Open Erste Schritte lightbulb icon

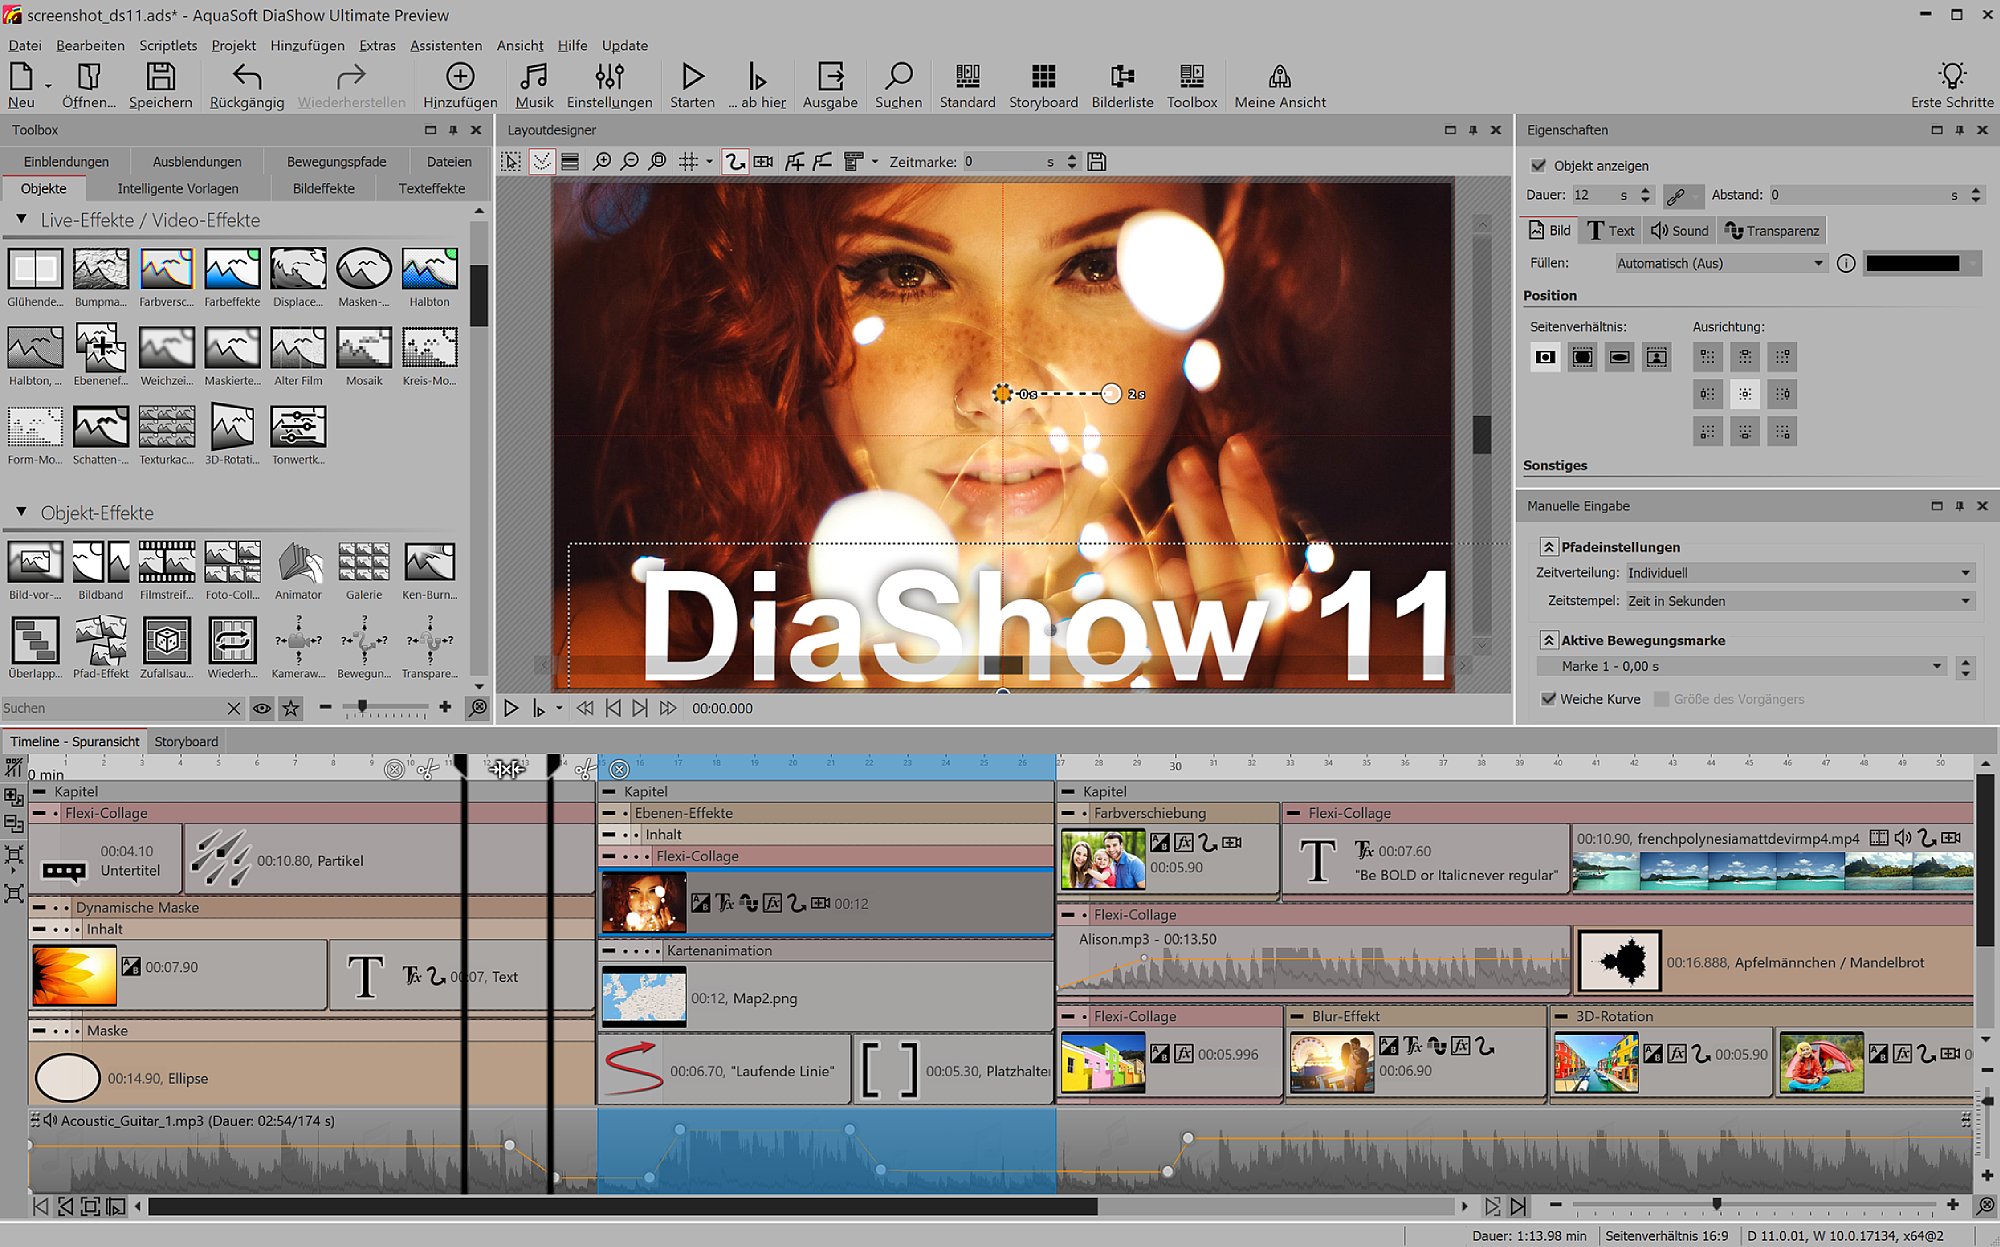tap(1952, 77)
